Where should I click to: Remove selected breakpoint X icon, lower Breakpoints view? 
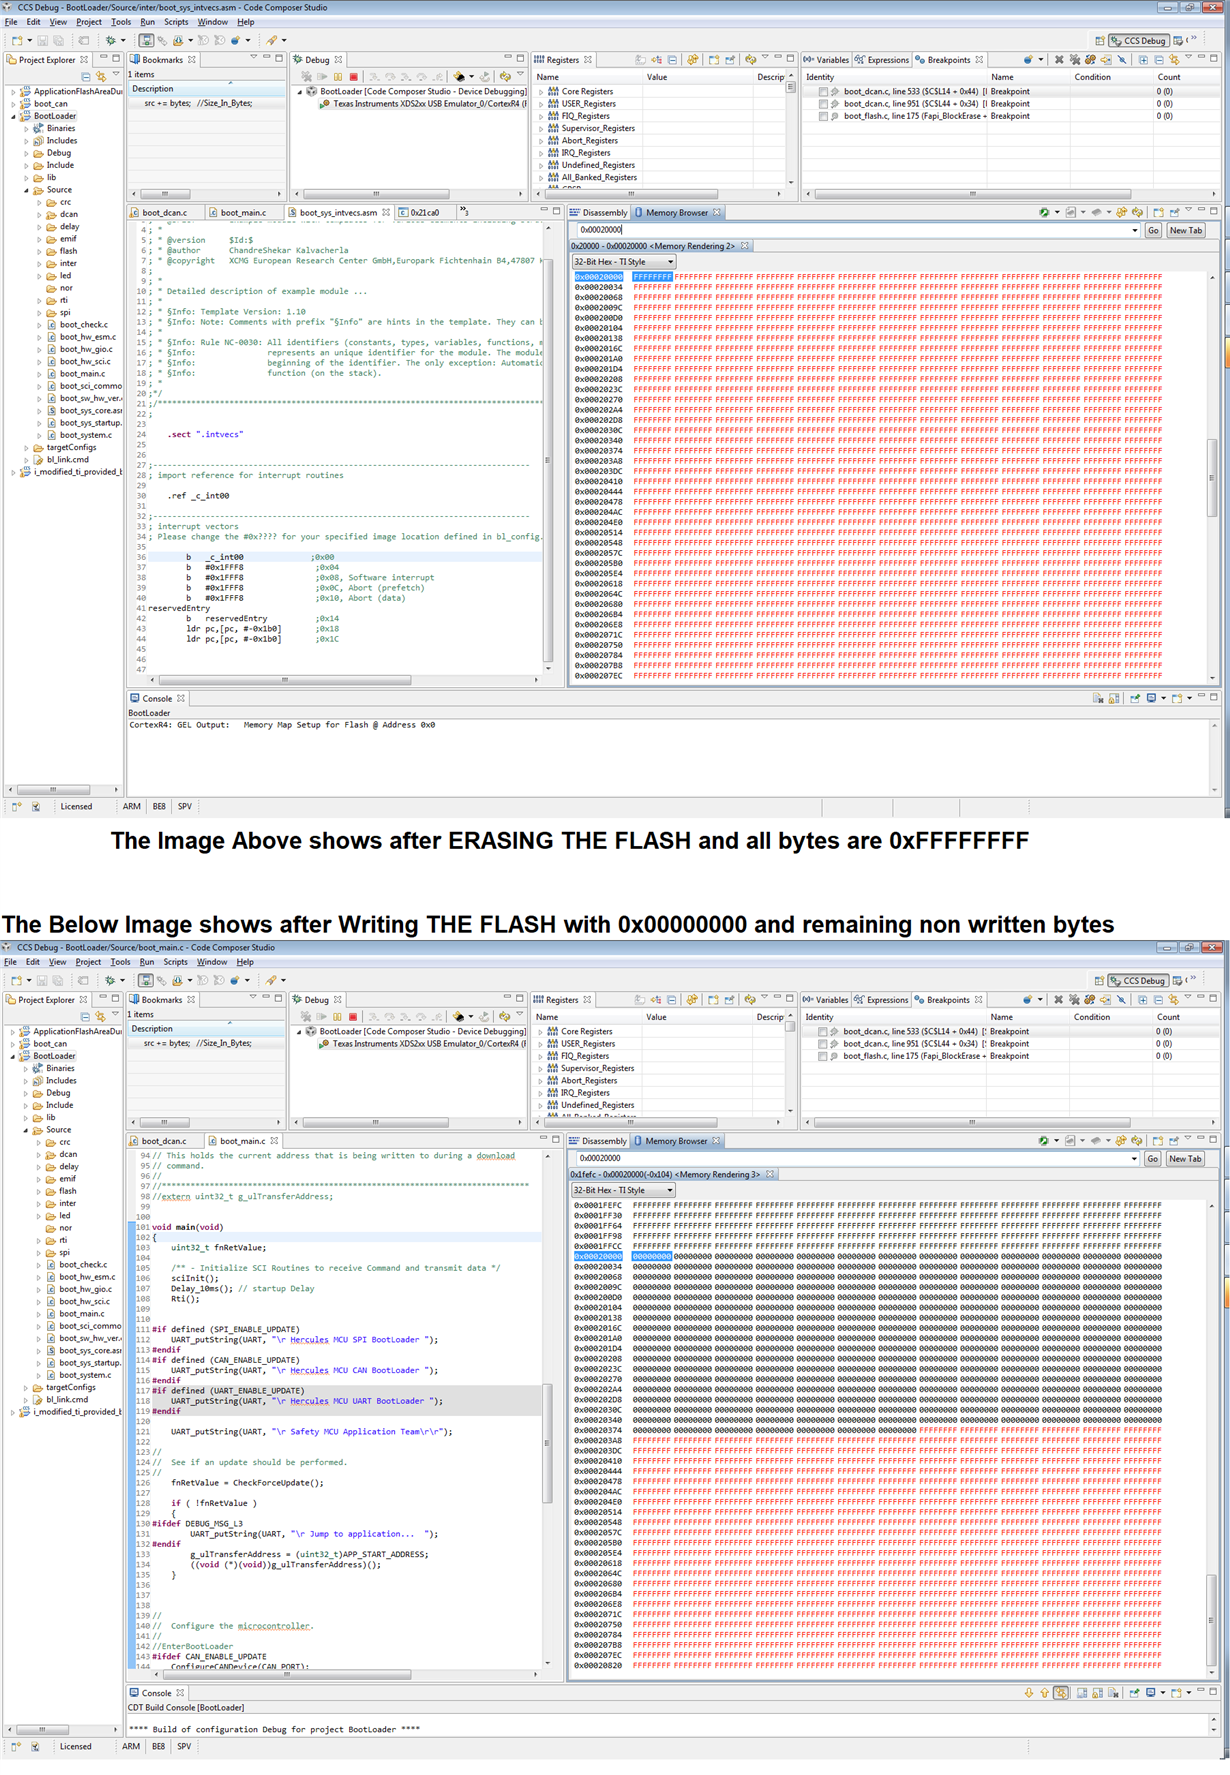[1059, 1000]
